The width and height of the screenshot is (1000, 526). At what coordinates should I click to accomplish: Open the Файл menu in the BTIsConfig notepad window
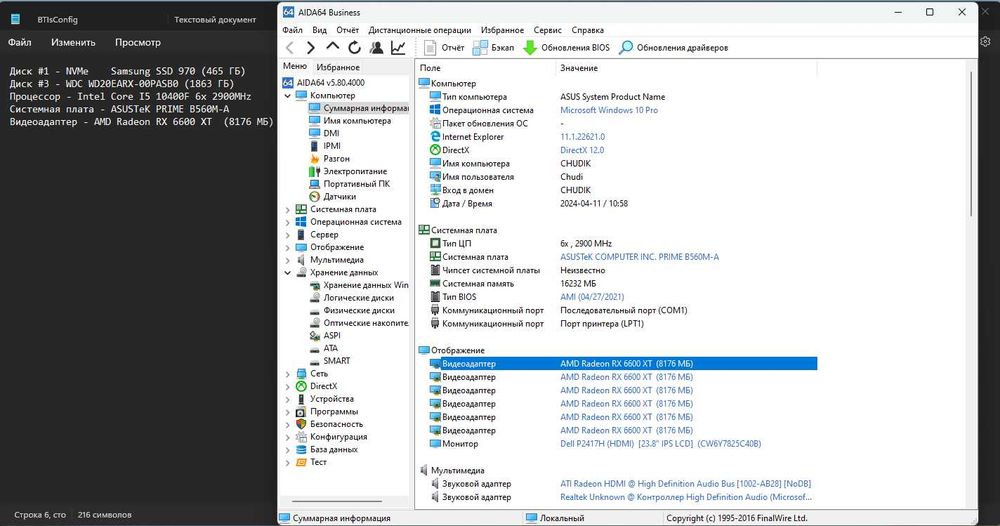coord(20,43)
